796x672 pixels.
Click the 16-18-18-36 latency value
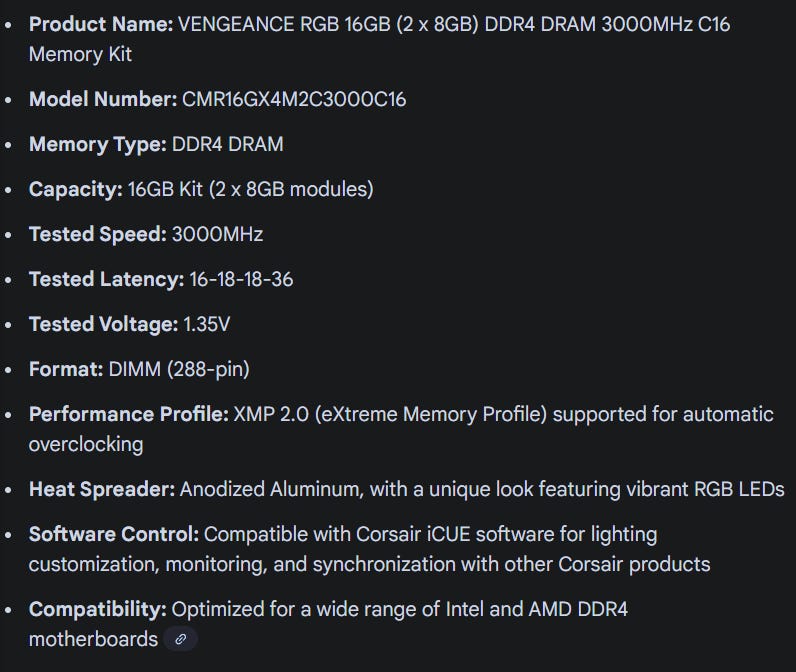pyautogui.click(x=241, y=279)
